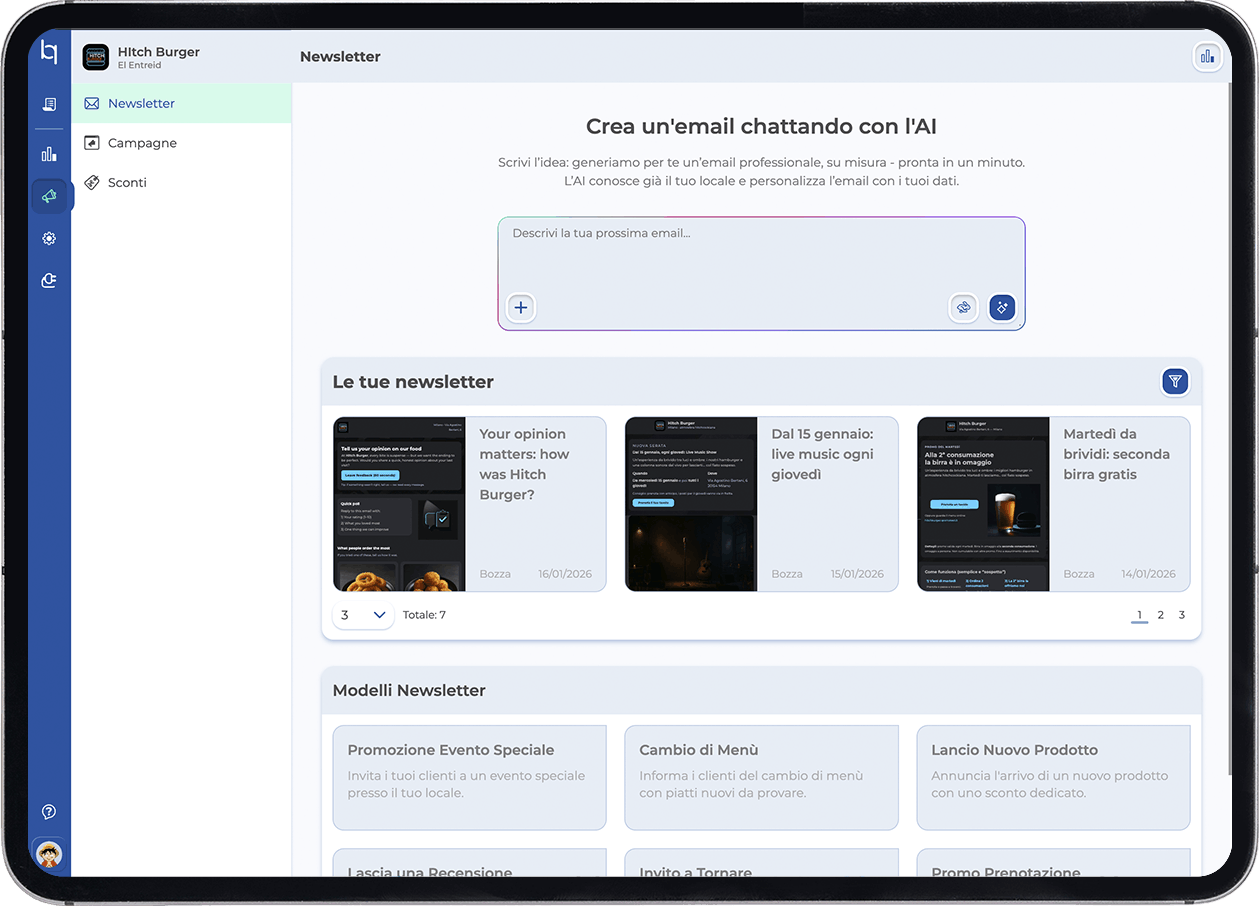
Task: Open the bar chart analytics sidebar icon
Action: (49, 154)
